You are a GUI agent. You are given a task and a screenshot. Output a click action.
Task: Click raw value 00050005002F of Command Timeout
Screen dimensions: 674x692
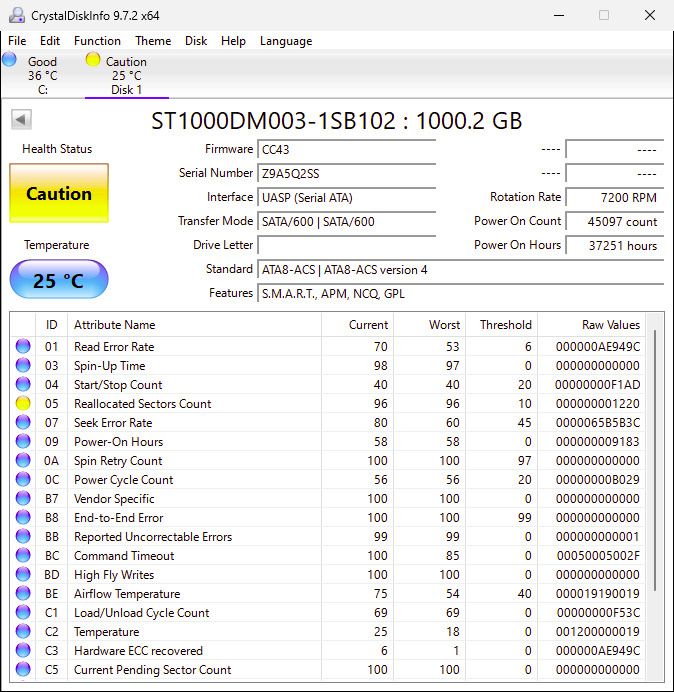coord(598,555)
